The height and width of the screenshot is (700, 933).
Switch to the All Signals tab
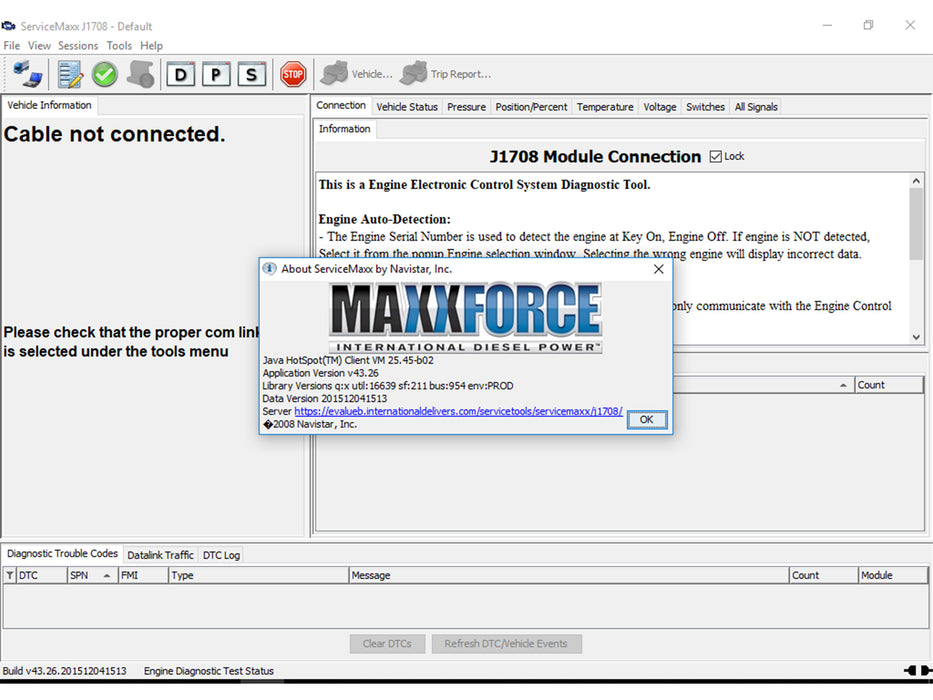tap(756, 107)
